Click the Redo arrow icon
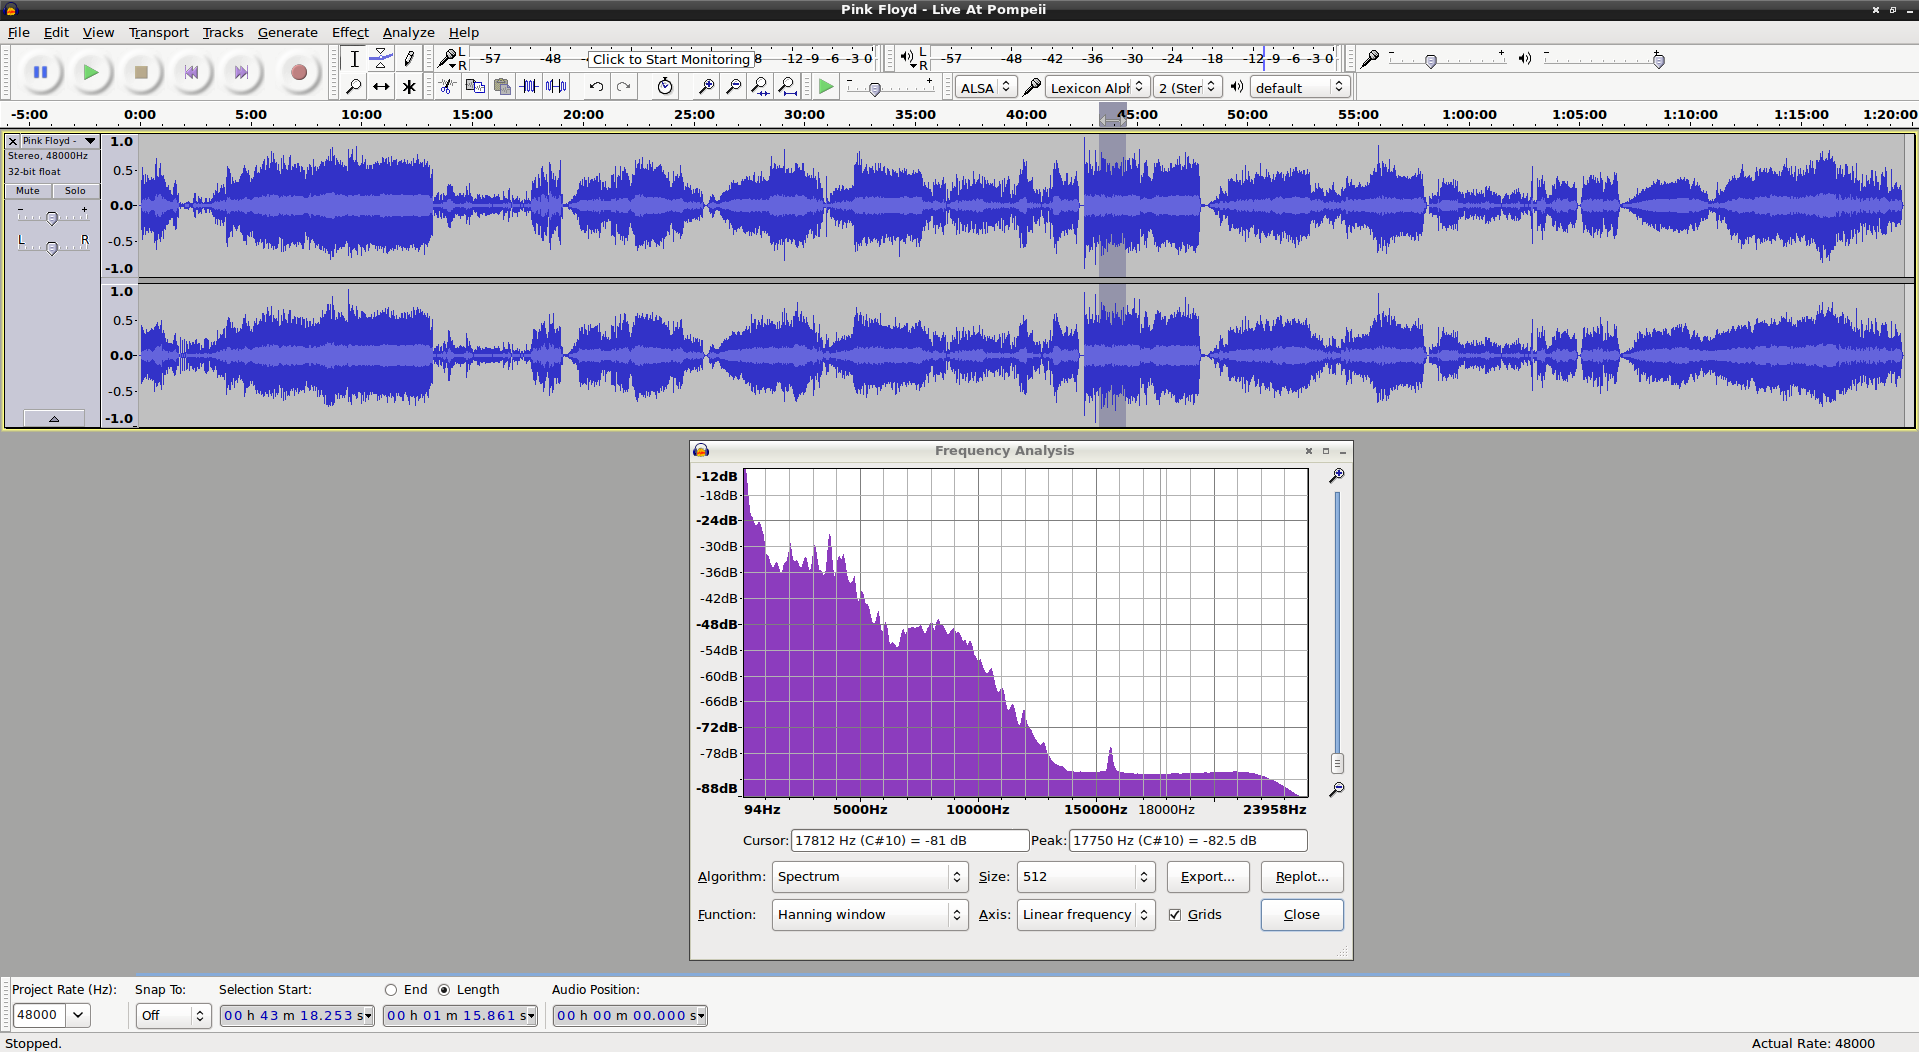Screen dimensions: 1919x1052 623,87
